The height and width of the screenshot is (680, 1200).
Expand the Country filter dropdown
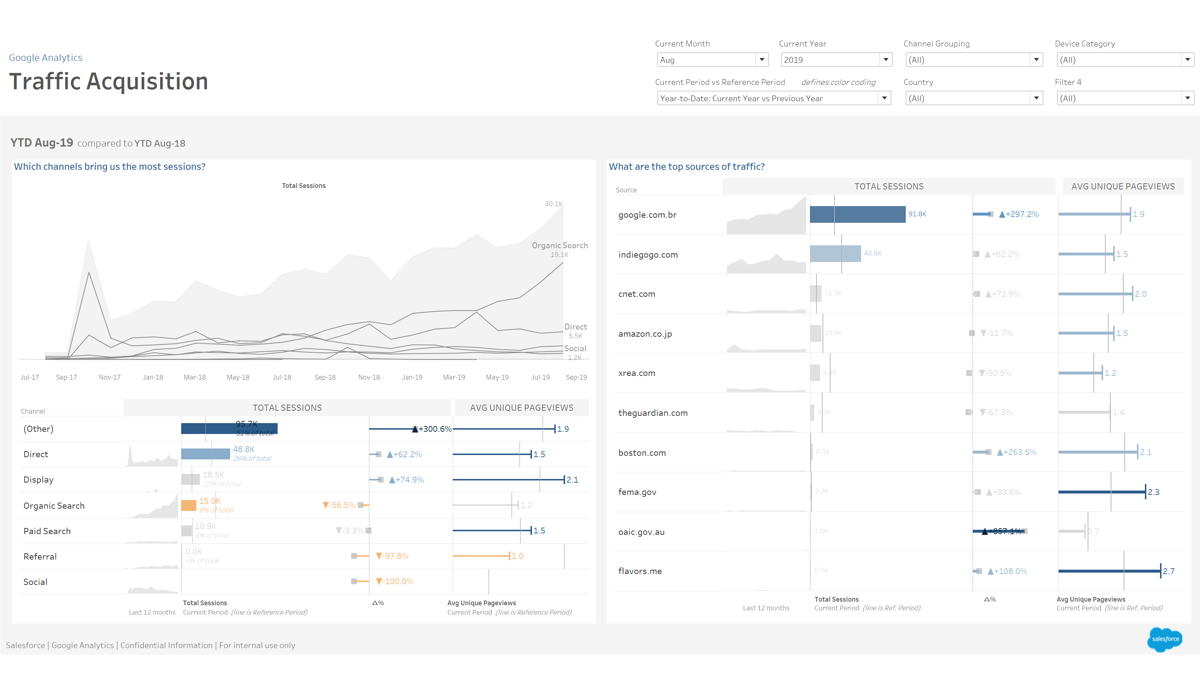tap(973, 98)
